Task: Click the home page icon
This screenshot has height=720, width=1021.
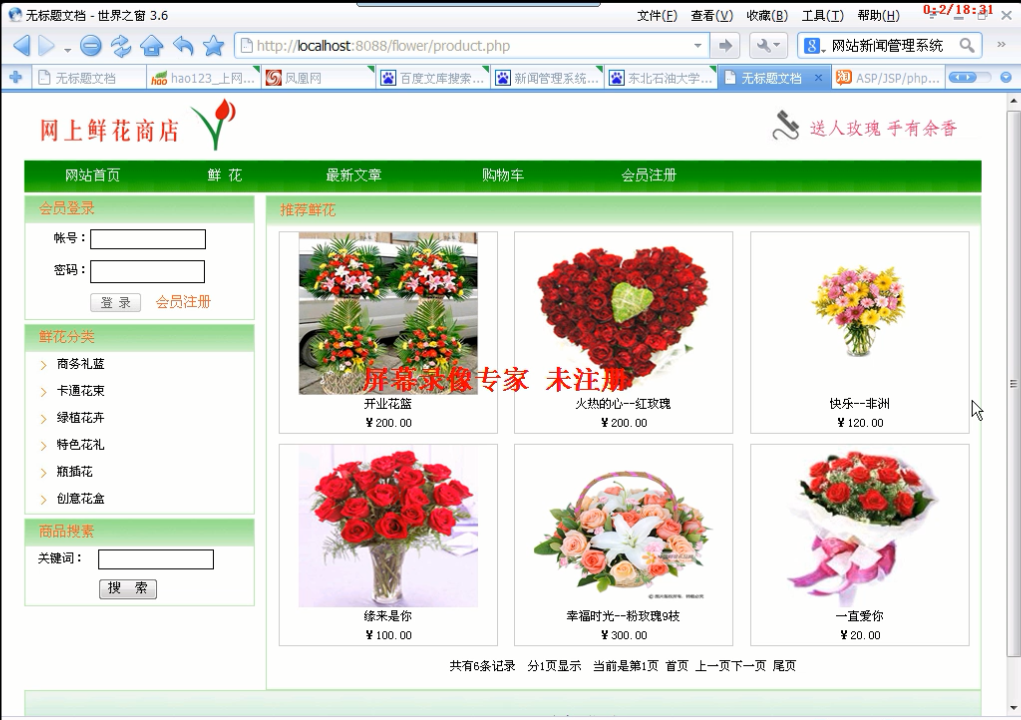Action: [x=151, y=46]
